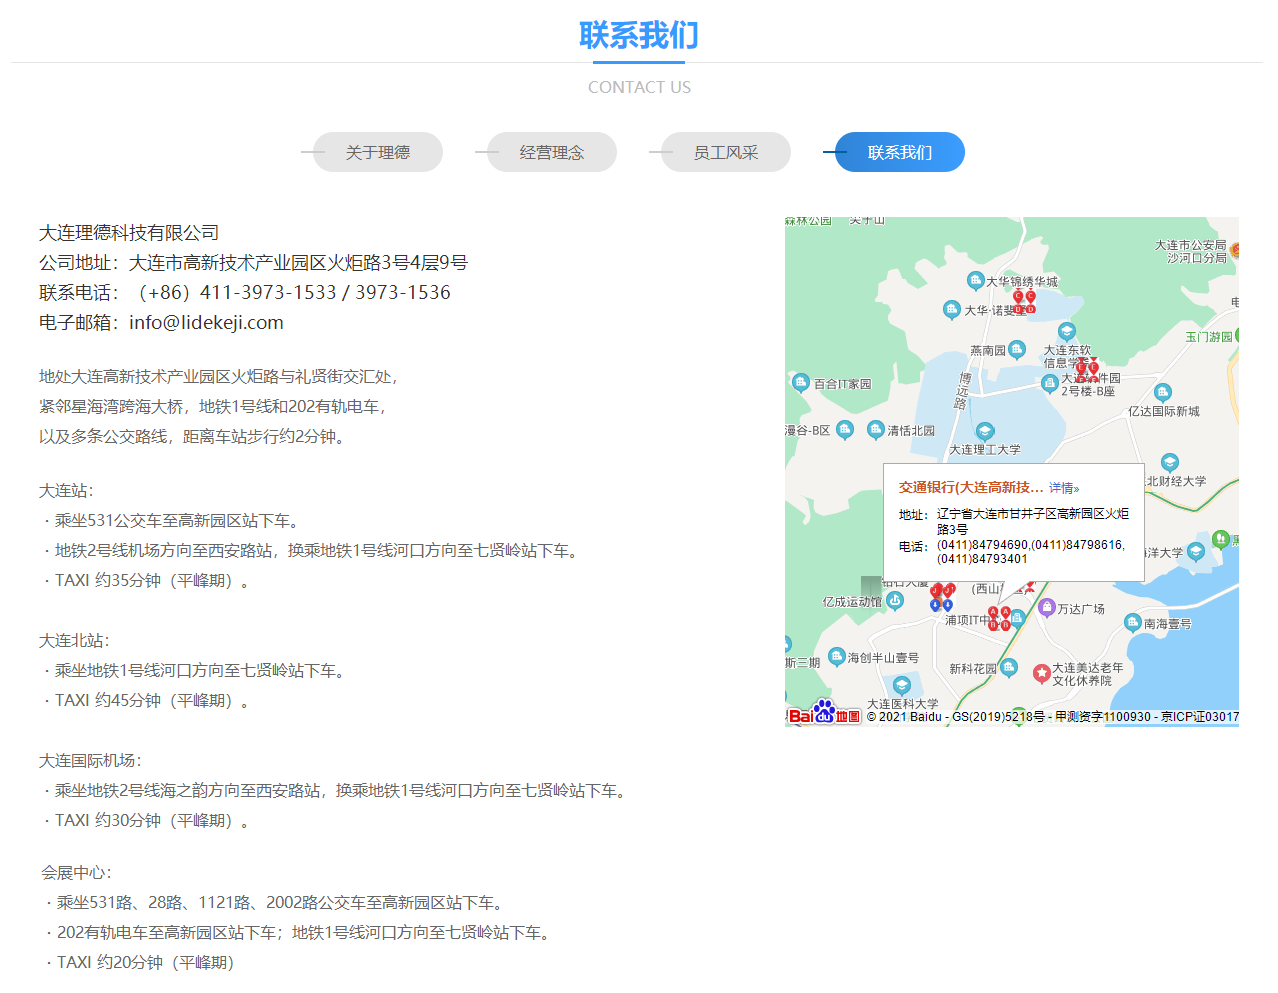The image size is (1278, 993).
Task: Click the 大连理工大学 graduation cap icon
Action: 985,432
